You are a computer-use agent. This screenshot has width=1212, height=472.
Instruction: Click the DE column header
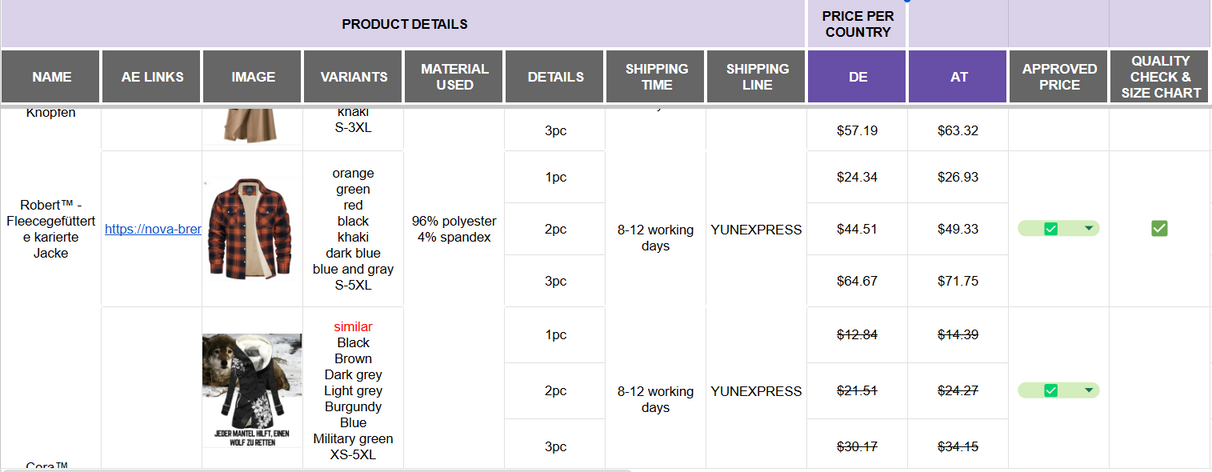pyautogui.click(x=857, y=76)
